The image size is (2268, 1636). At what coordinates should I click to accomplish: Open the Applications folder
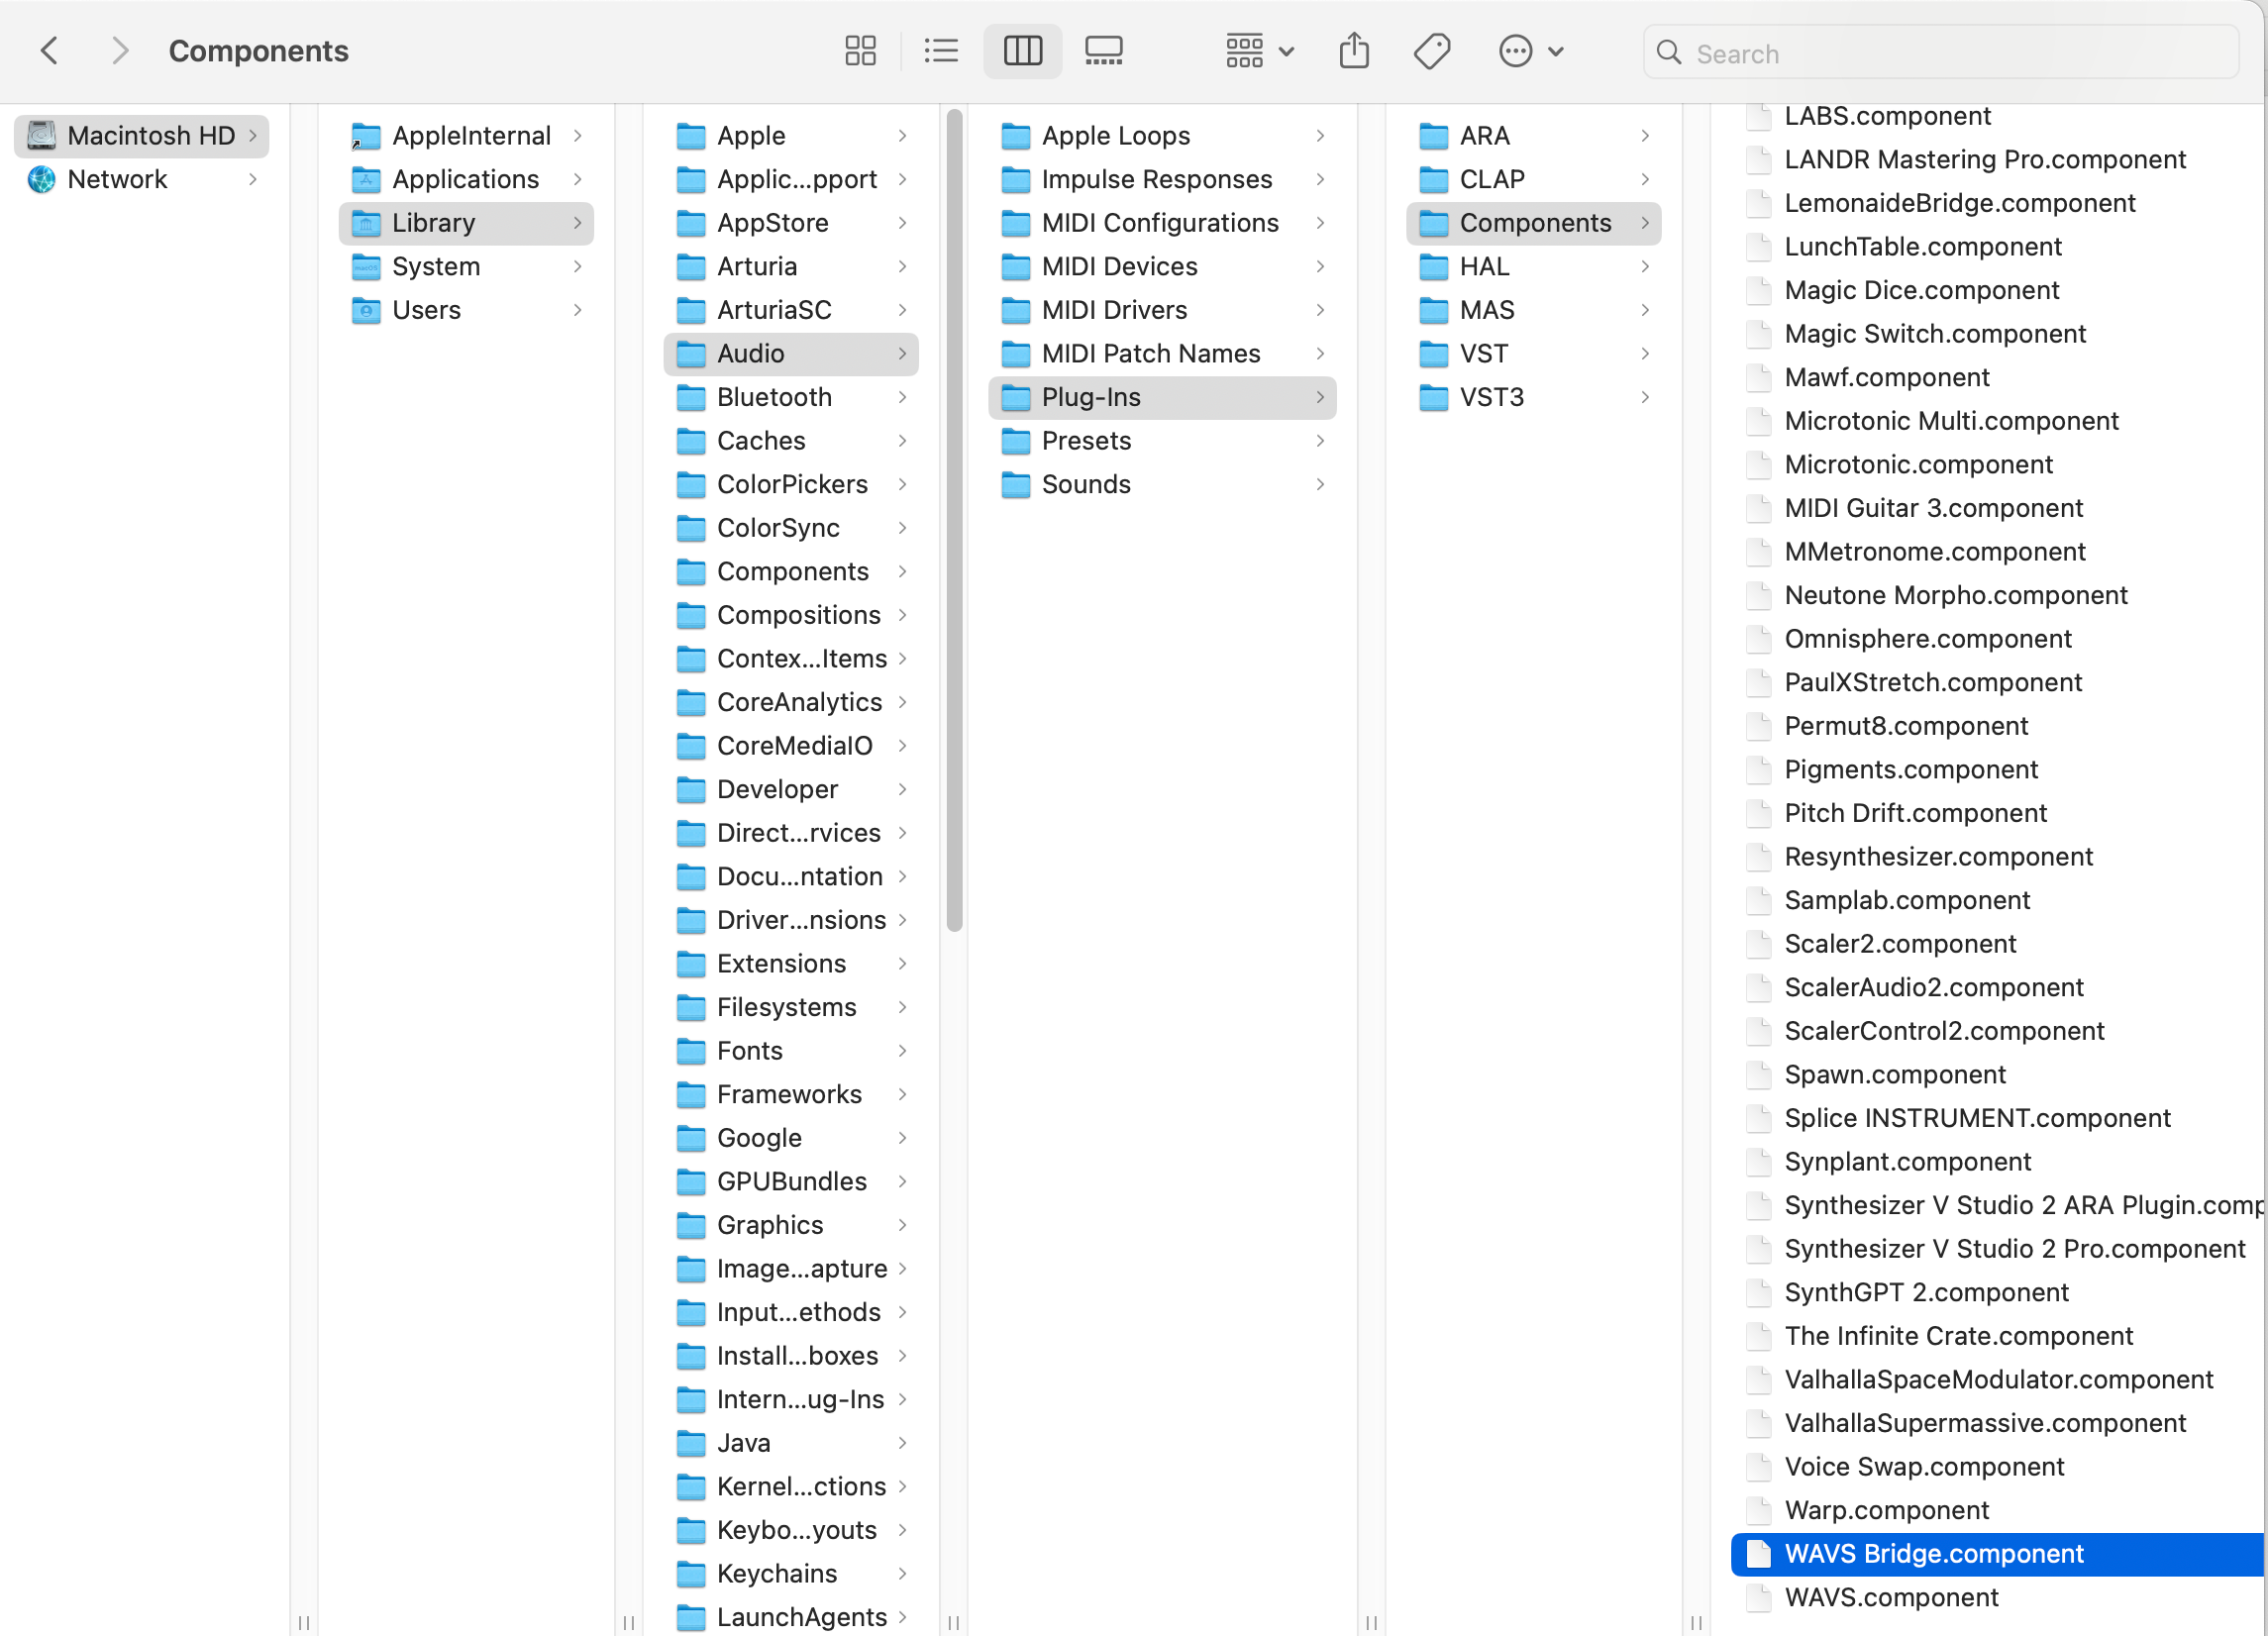point(465,179)
